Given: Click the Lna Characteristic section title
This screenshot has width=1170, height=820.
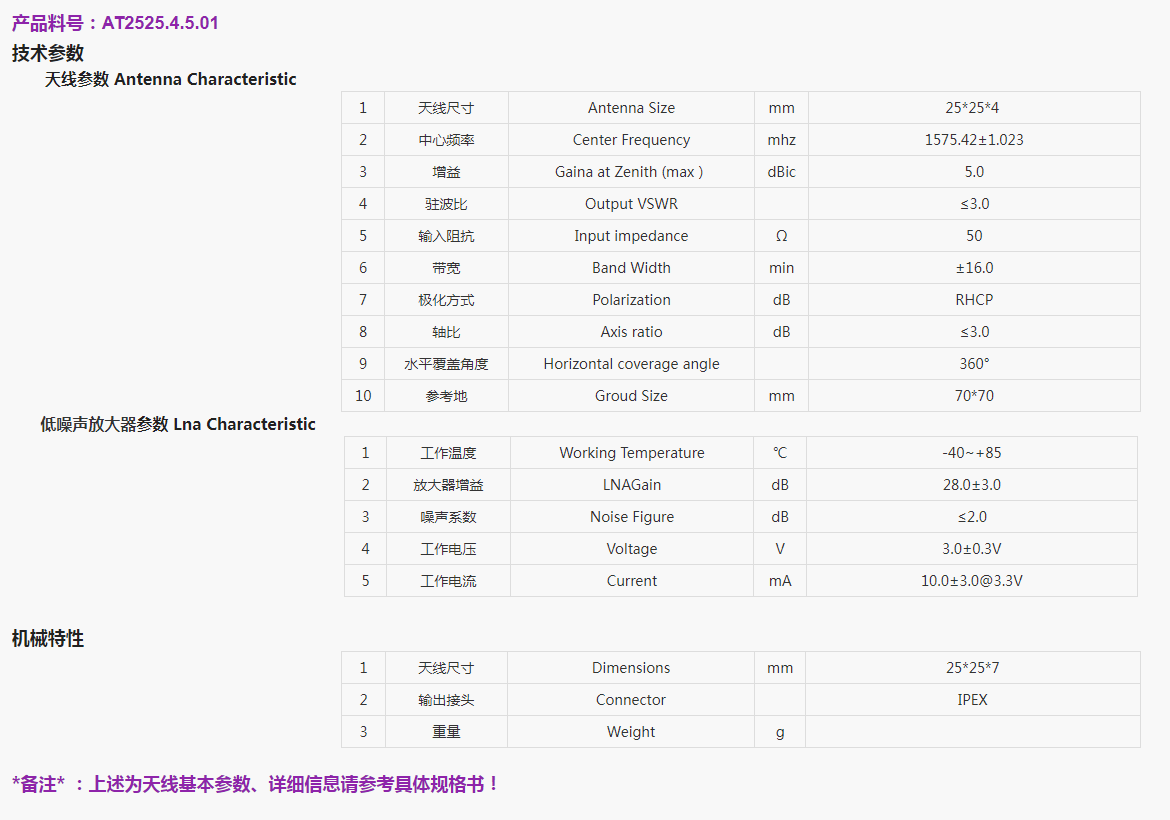Looking at the screenshot, I should [x=178, y=424].
